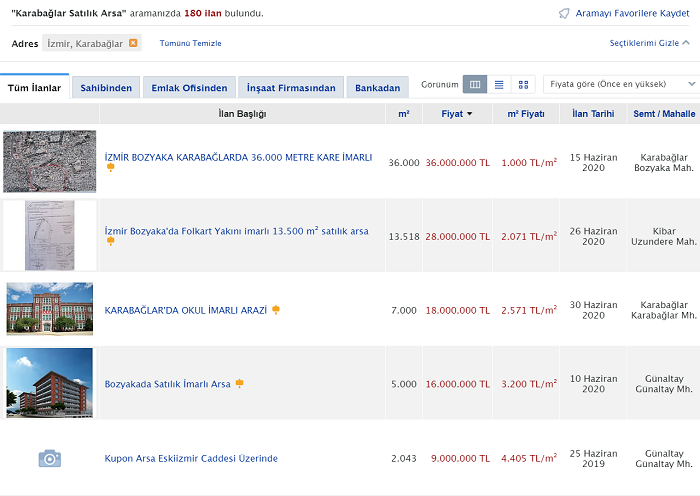Click pin icon on Bozyakada Satılık İmarlı Arsa
The height and width of the screenshot is (496, 700).
(239, 383)
